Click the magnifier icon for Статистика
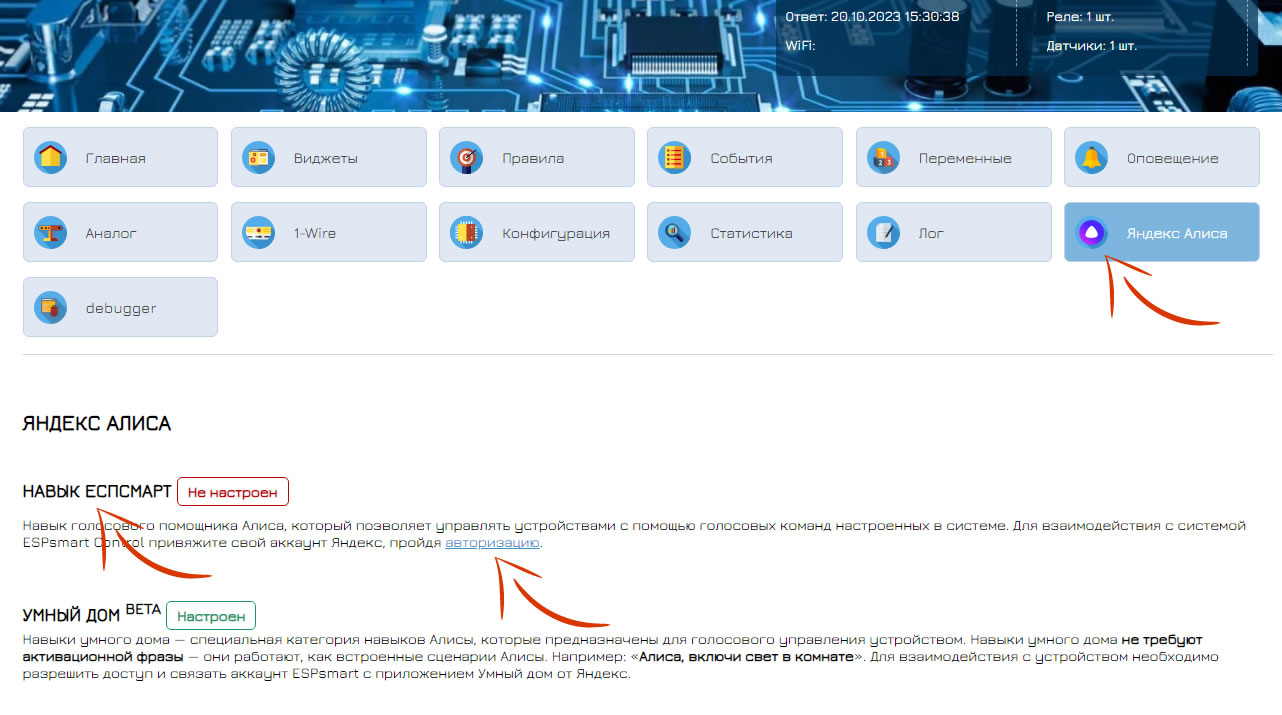The image size is (1282, 715). coord(675,233)
